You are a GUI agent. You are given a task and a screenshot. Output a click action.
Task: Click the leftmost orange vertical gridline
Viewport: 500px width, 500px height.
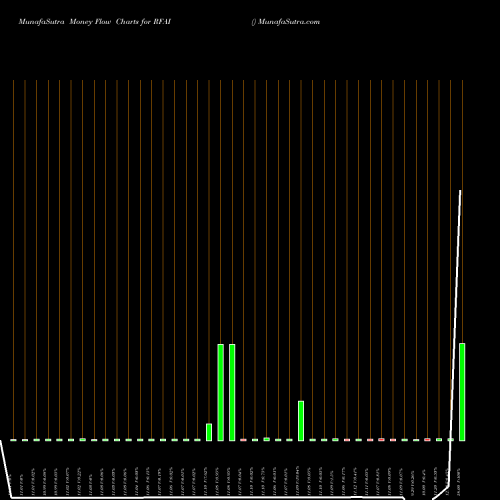(13, 259)
